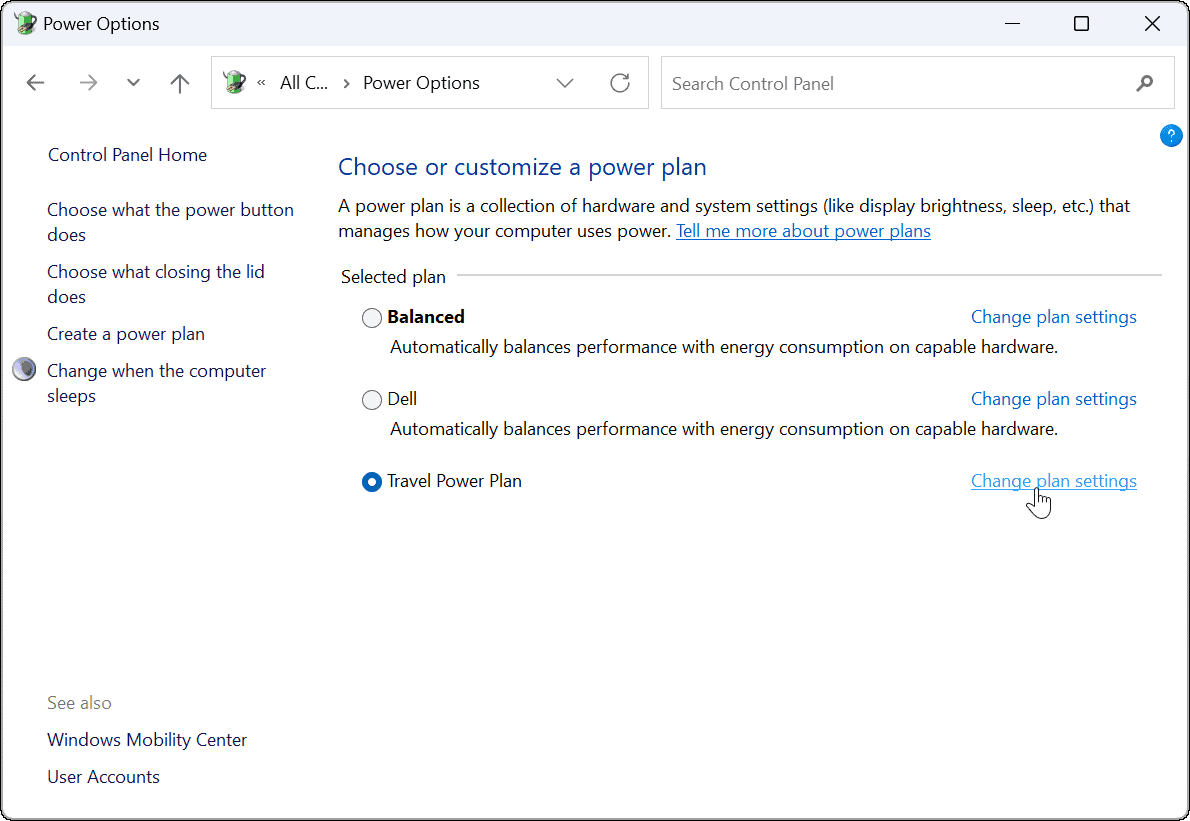
Task: Click the Control Panel icon in address bar
Action: tap(233, 83)
